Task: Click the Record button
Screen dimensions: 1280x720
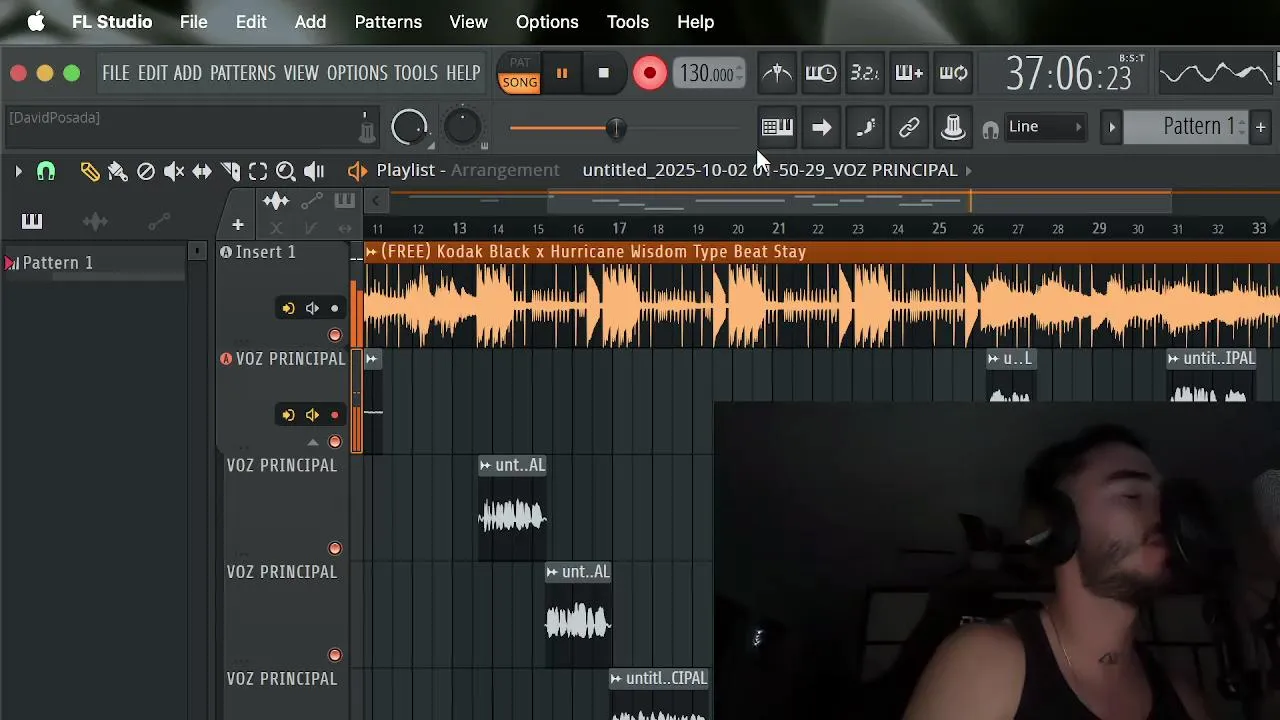Action: coord(650,73)
